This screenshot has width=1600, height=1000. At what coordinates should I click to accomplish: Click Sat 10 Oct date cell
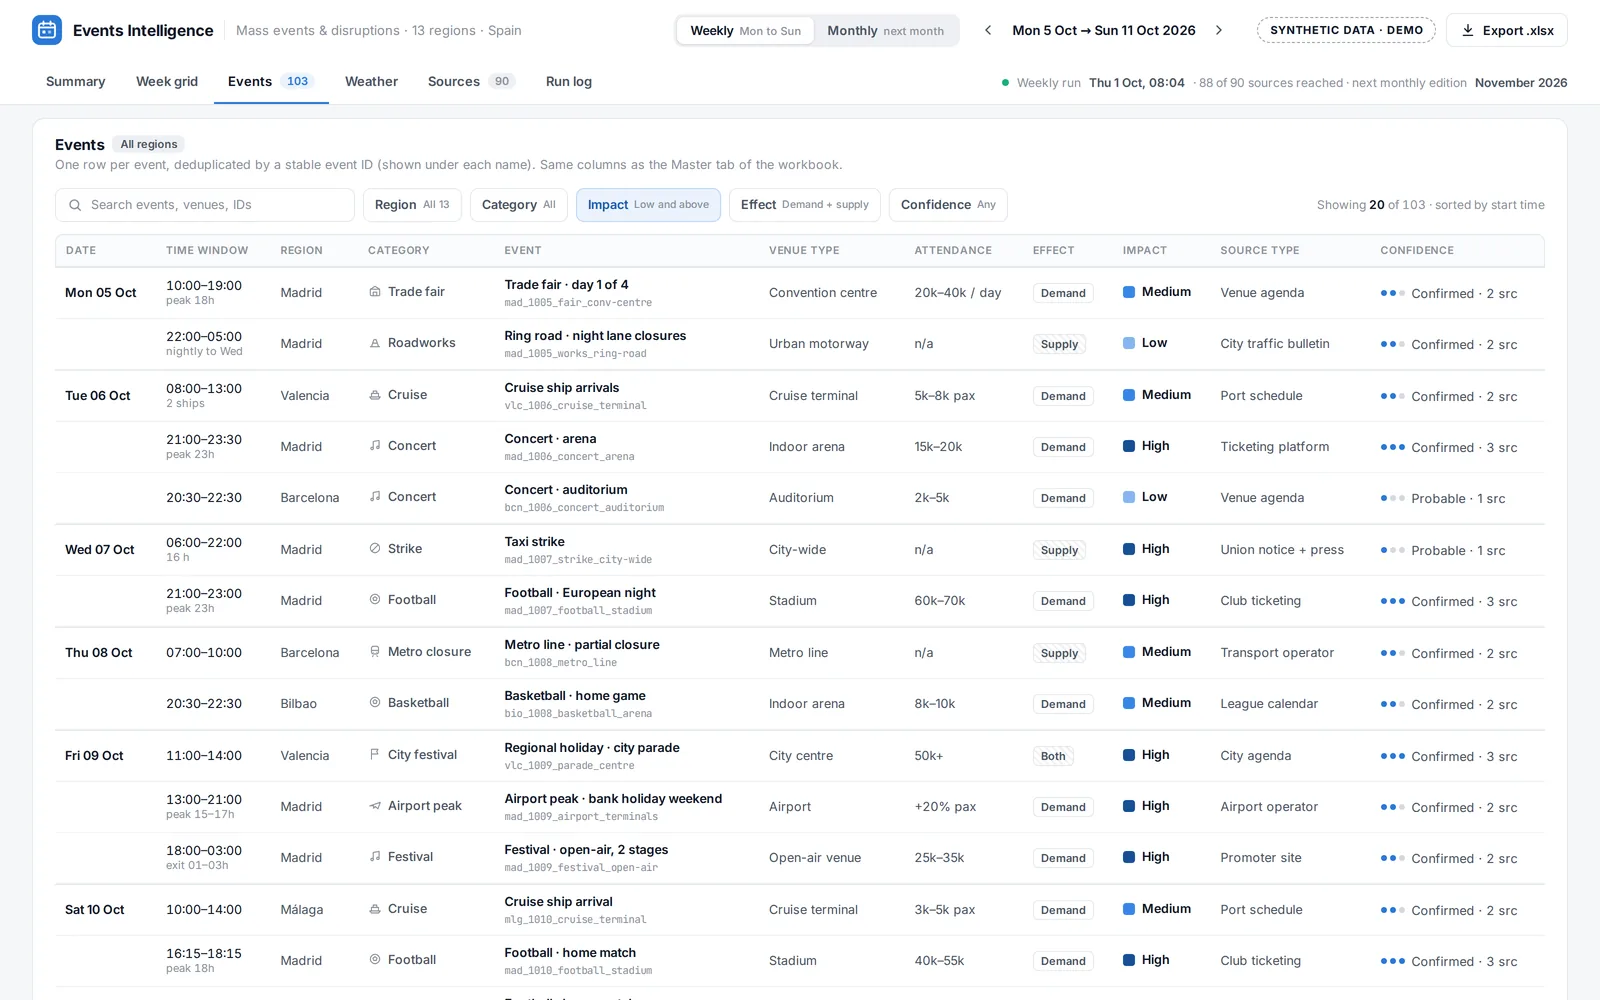(x=95, y=910)
